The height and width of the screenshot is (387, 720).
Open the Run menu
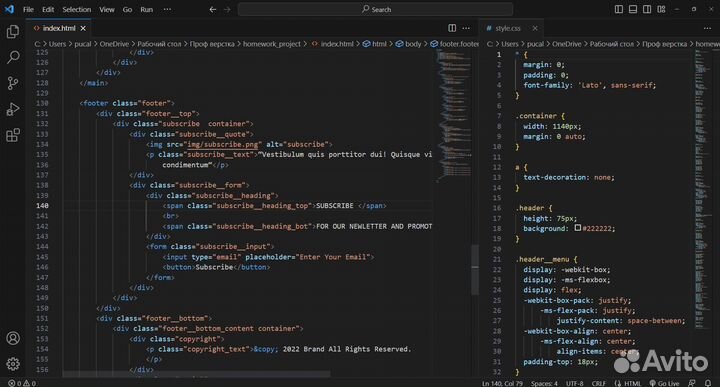point(146,9)
